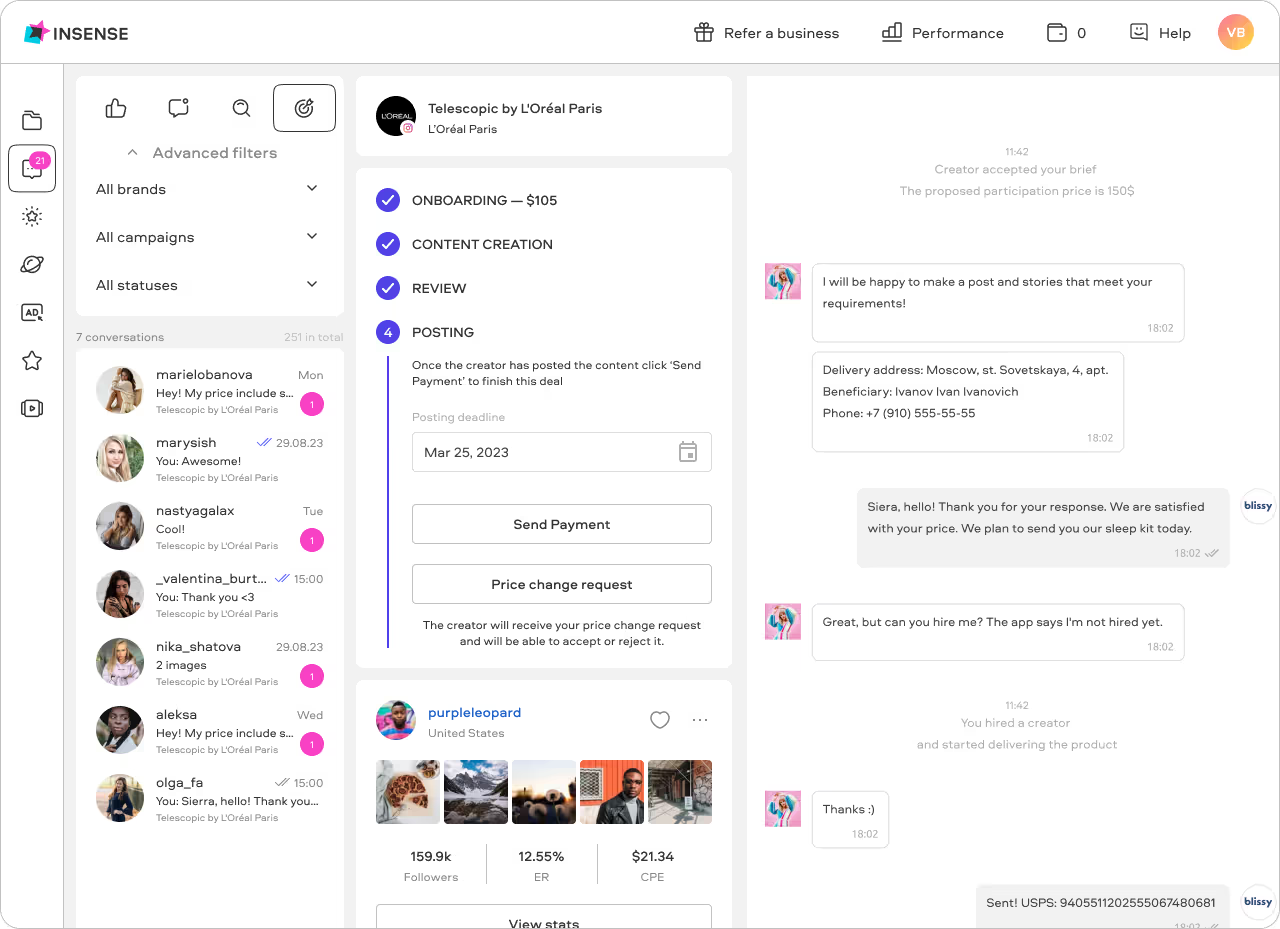Select the target filter tab

(304, 108)
